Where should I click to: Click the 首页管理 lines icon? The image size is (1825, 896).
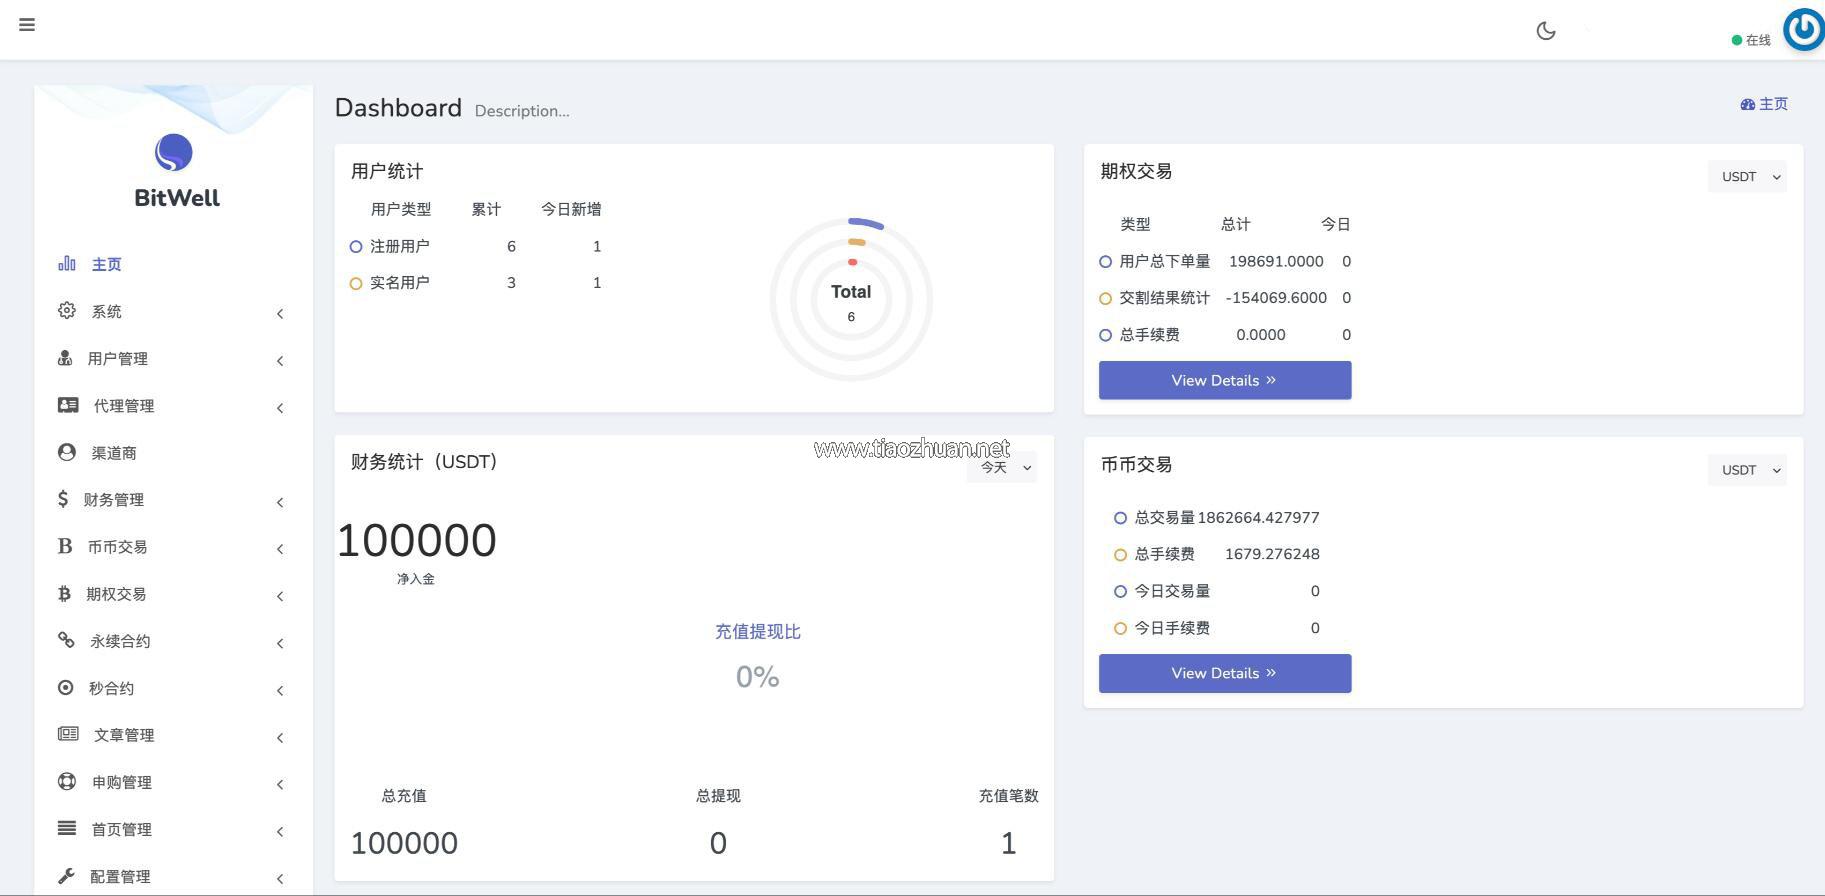(67, 828)
